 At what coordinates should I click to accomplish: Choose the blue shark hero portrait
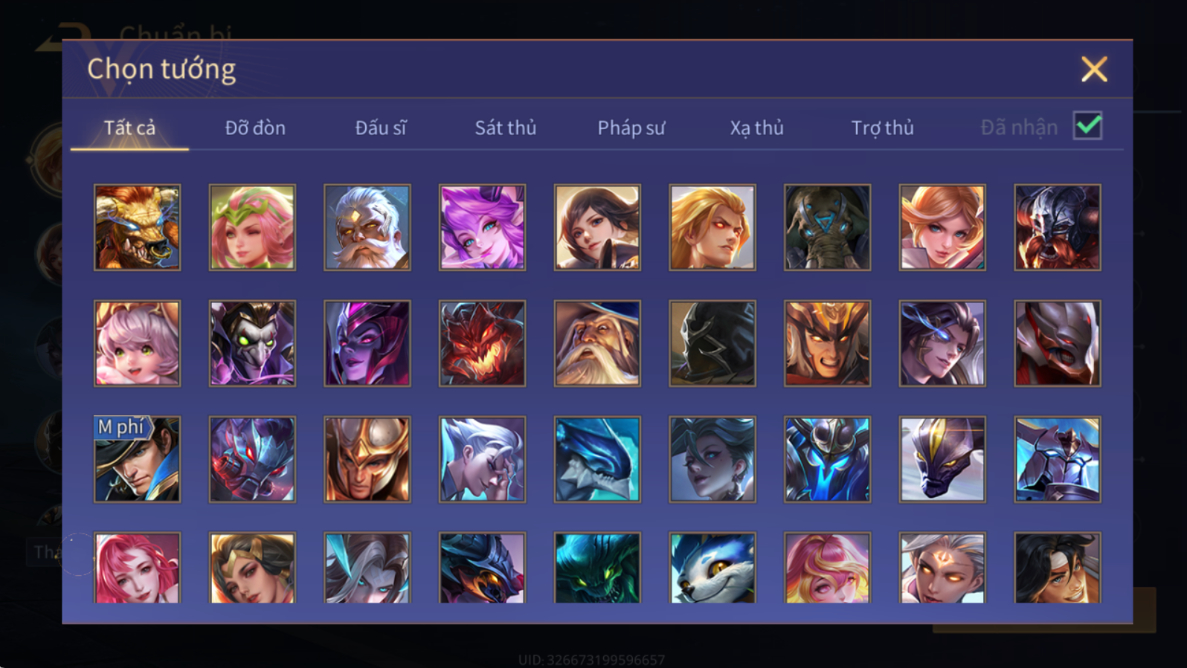click(597, 459)
